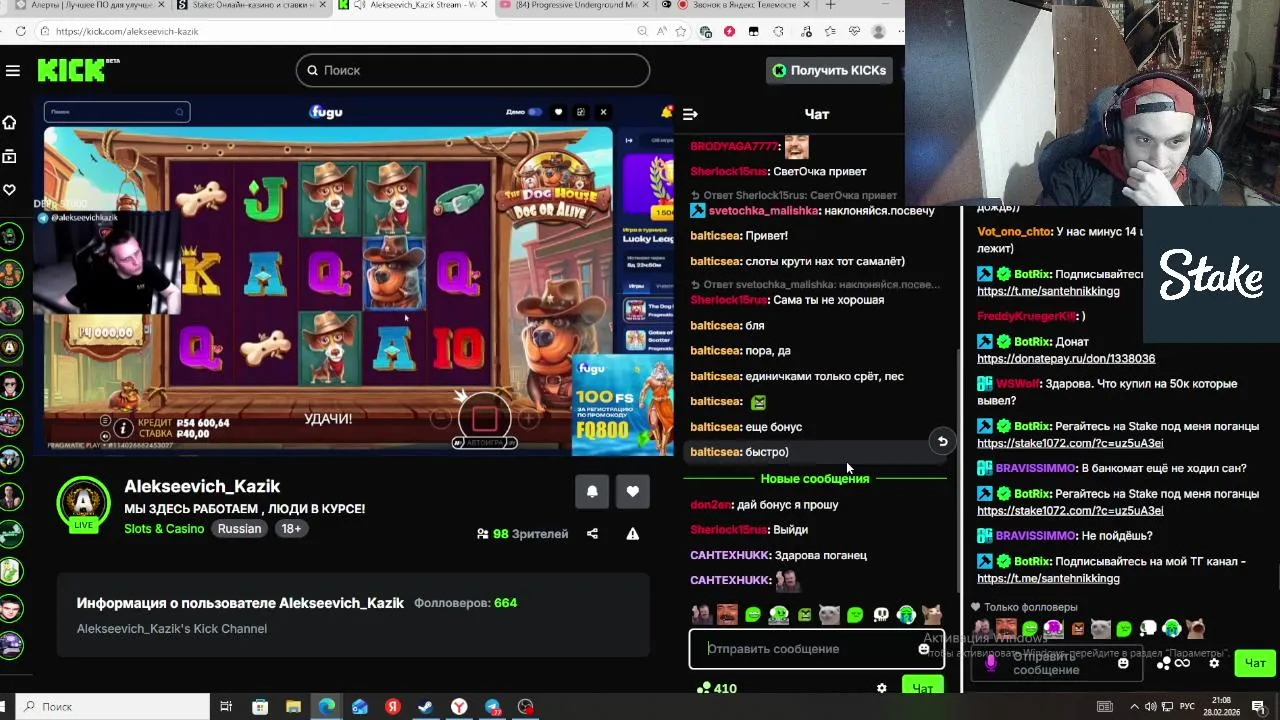Image resolution: width=1280 pixels, height=720 pixels.
Task: Open the Slots & Casino category
Action: pos(164,529)
